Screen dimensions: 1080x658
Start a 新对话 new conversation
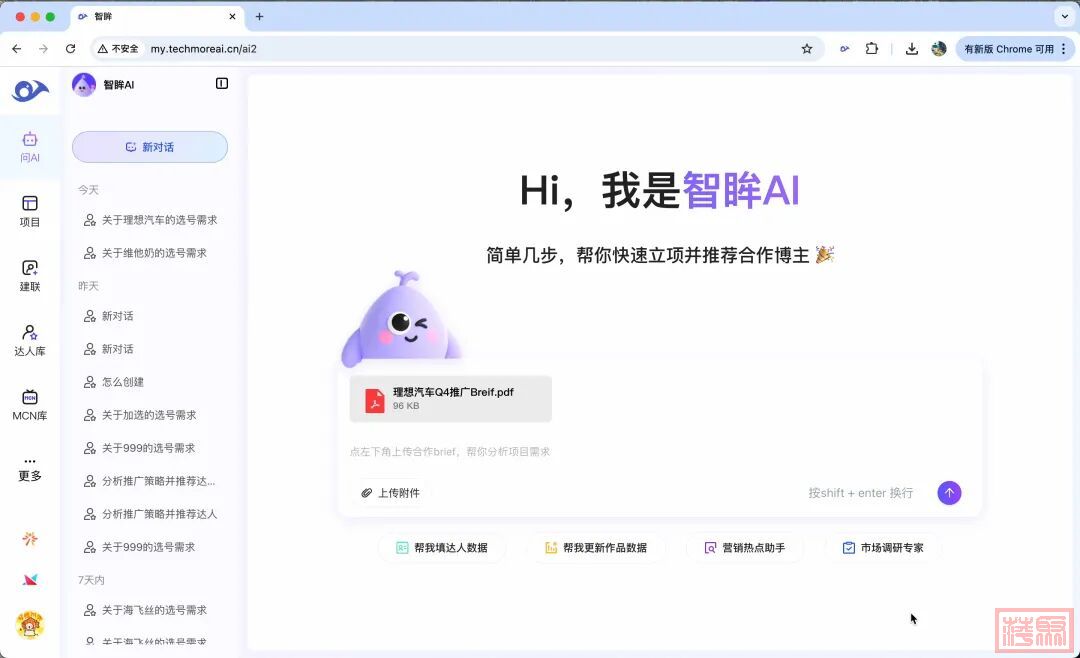150,147
